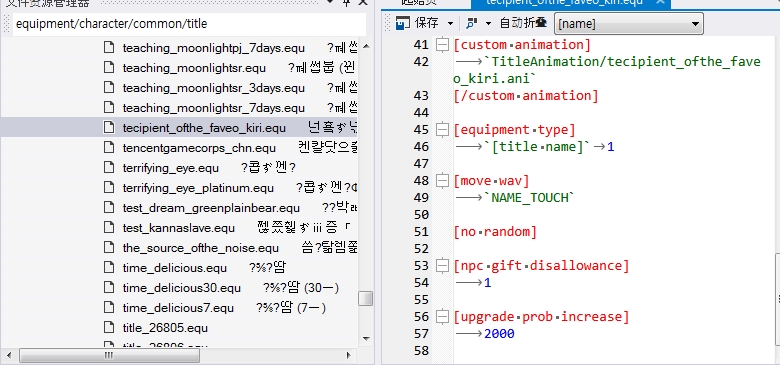Select title_26805.equ in the file list
The width and height of the screenshot is (780, 365).
tap(165, 328)
